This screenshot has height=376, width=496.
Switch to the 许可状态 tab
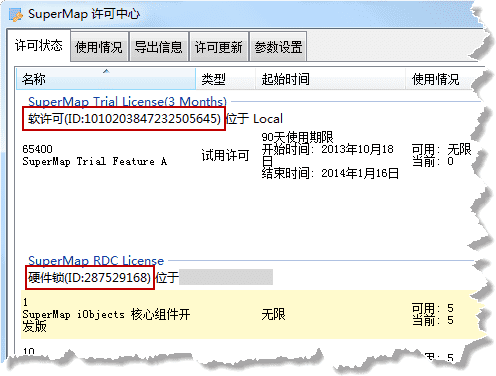pyautogui.click(x=39, y=45)
